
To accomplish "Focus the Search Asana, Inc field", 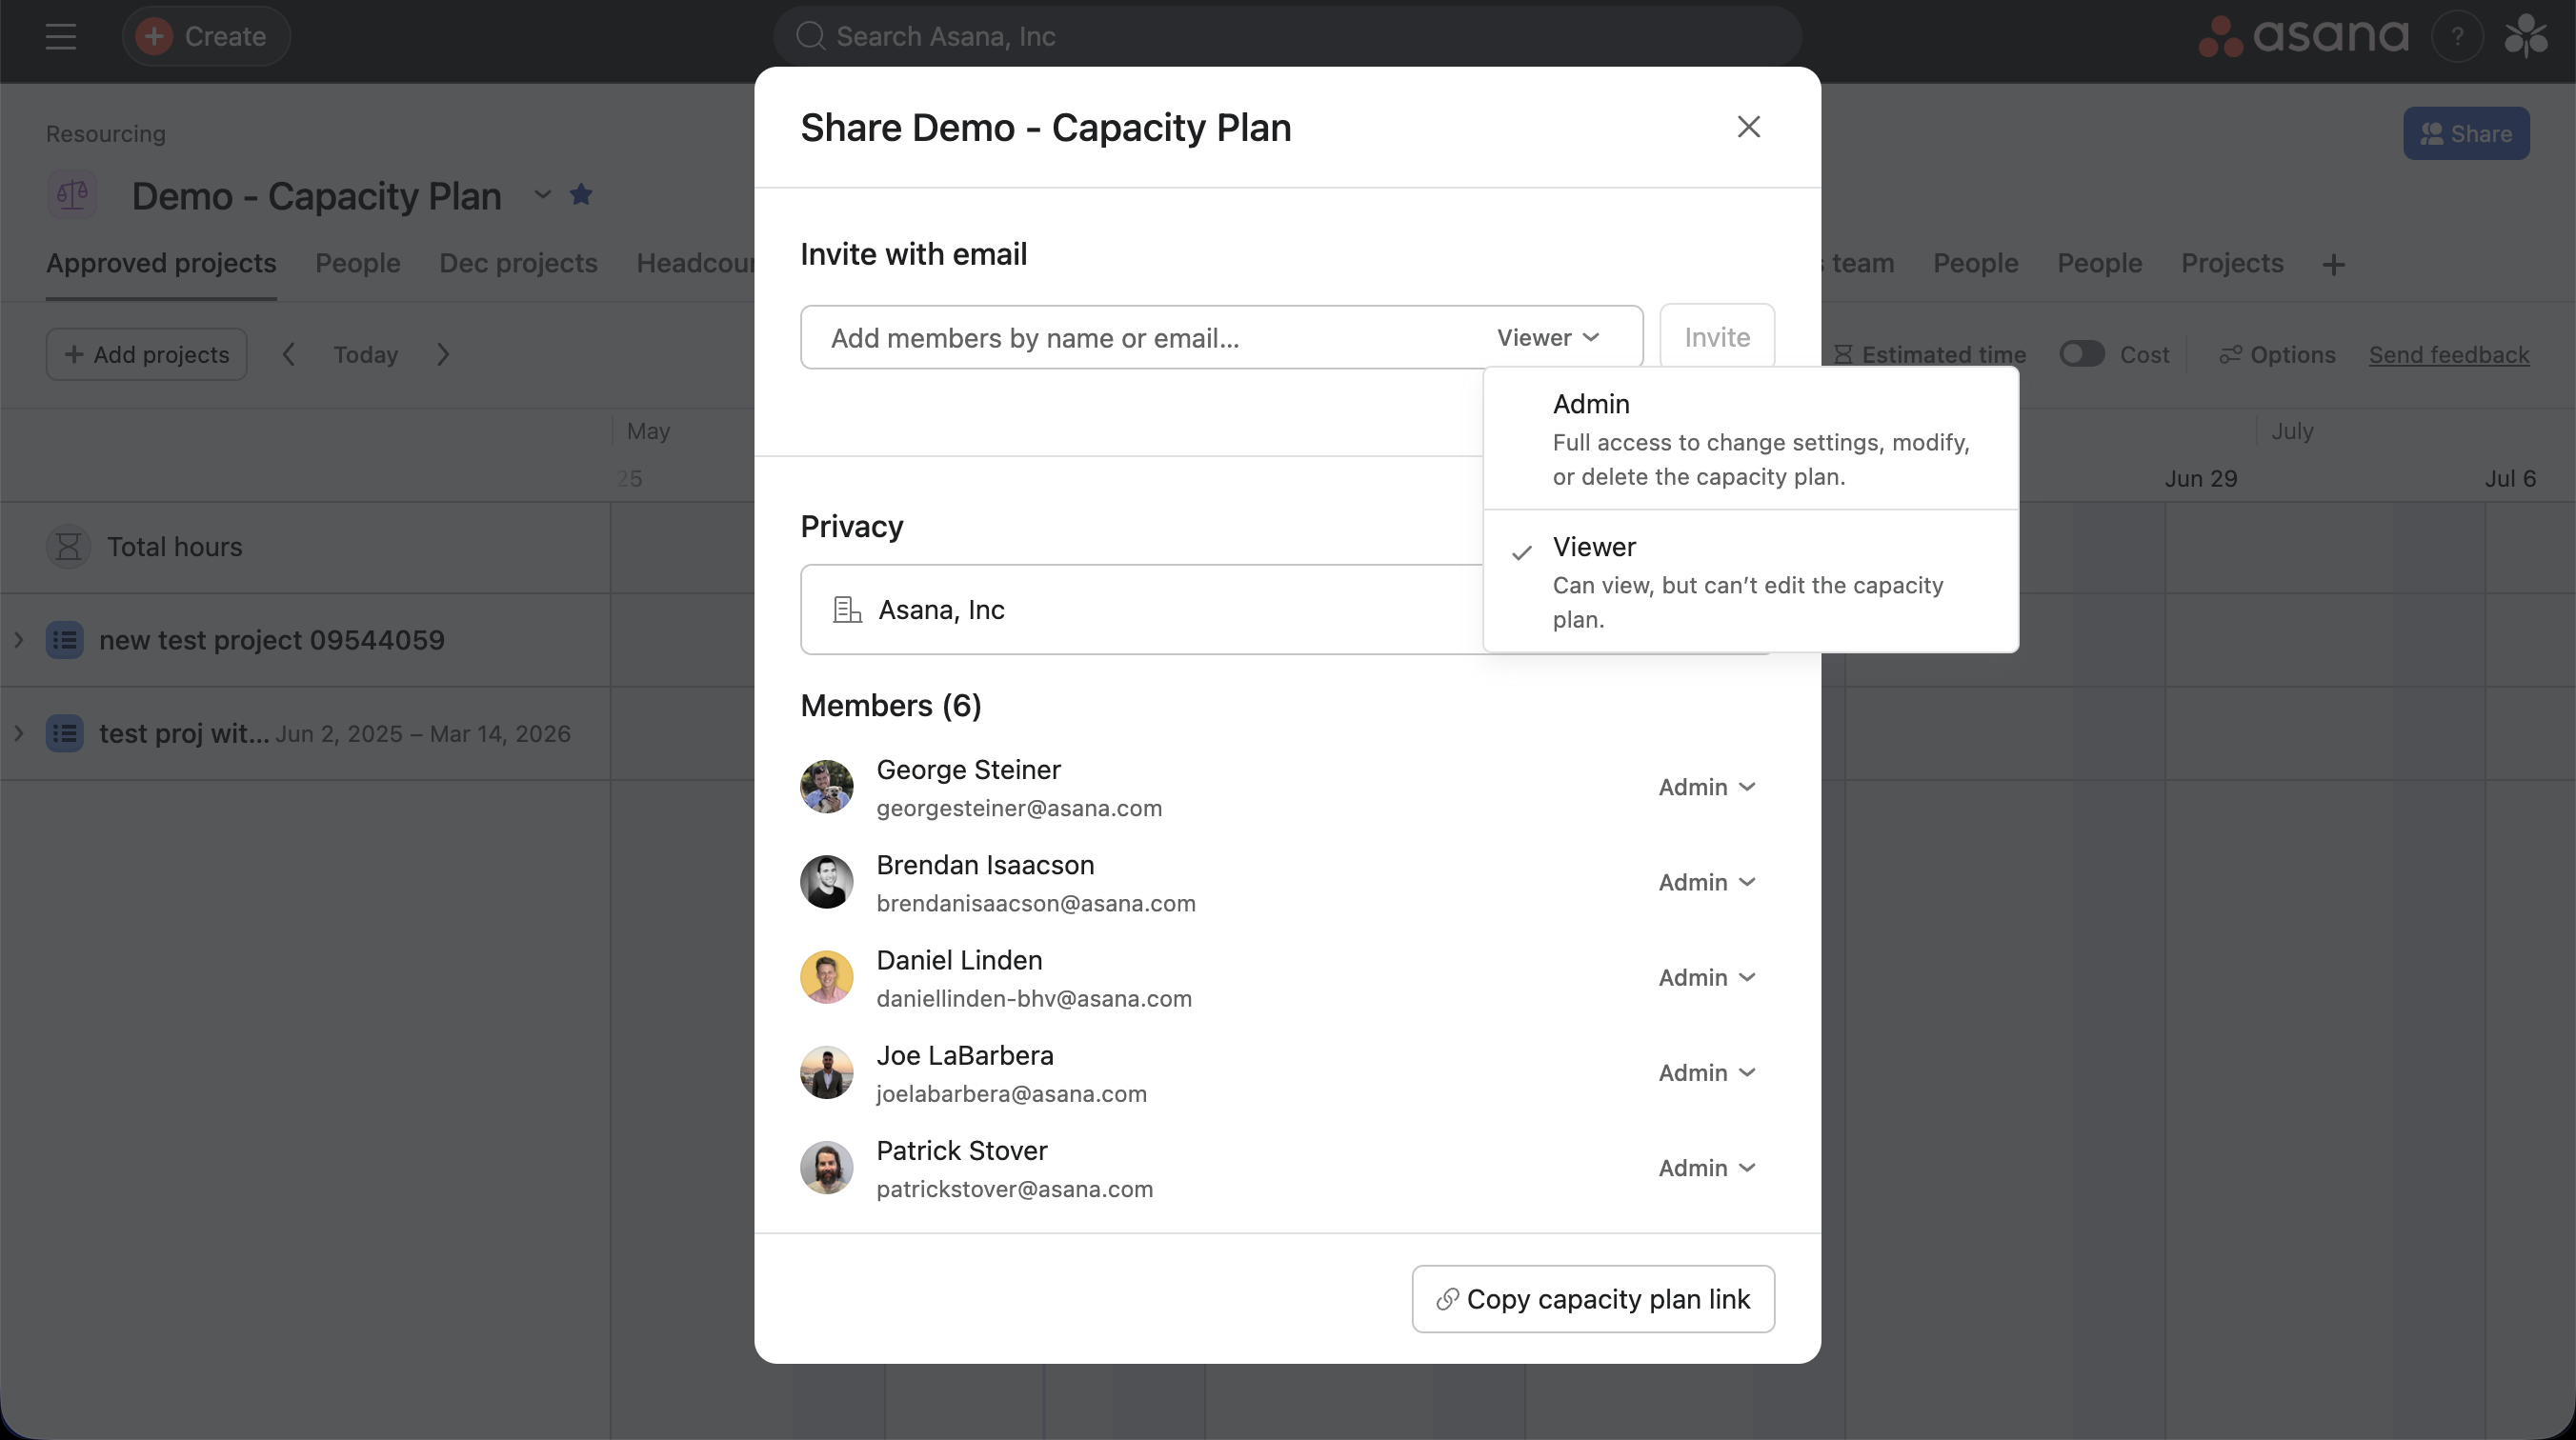I will coord(1287,37).
